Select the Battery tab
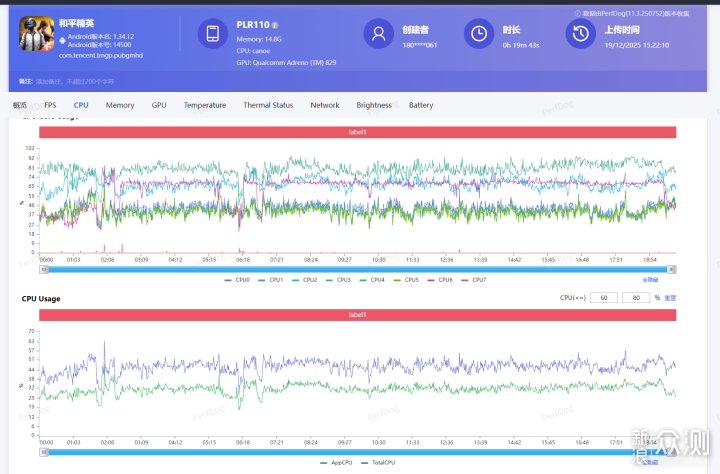 click(421, 105)
